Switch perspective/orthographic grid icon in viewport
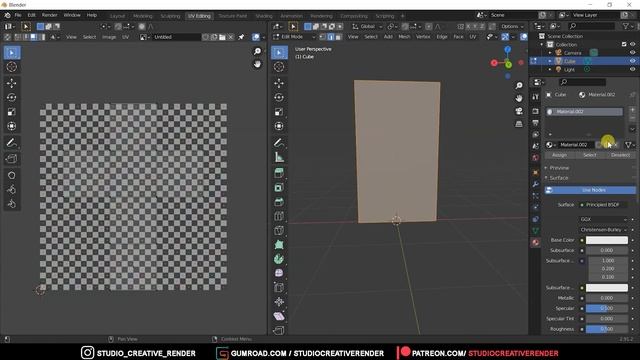 coord(519,124)
